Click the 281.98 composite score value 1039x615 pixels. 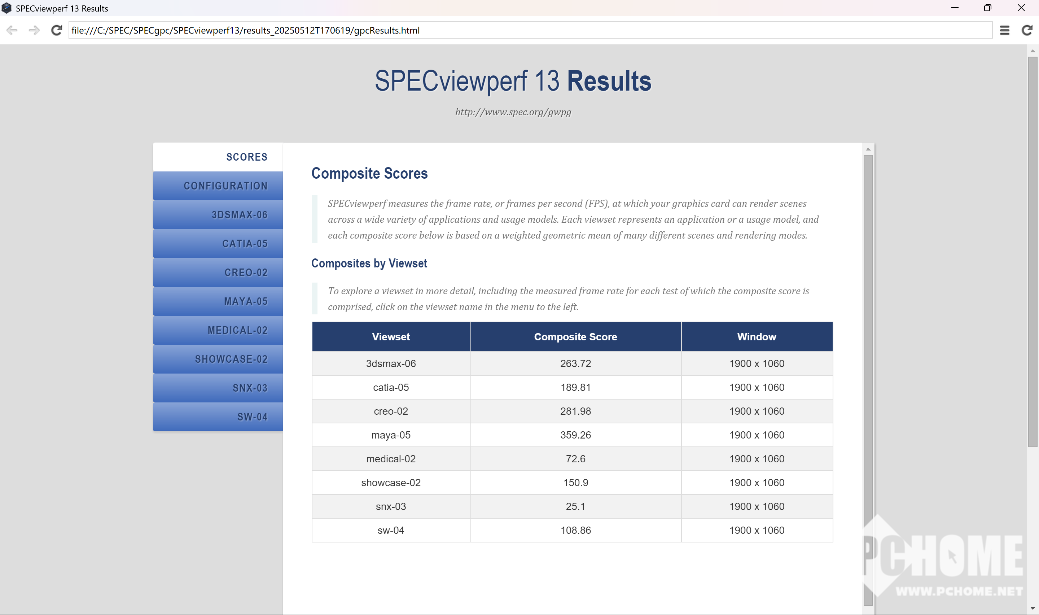pyautogui.click(x=575, y=412)
